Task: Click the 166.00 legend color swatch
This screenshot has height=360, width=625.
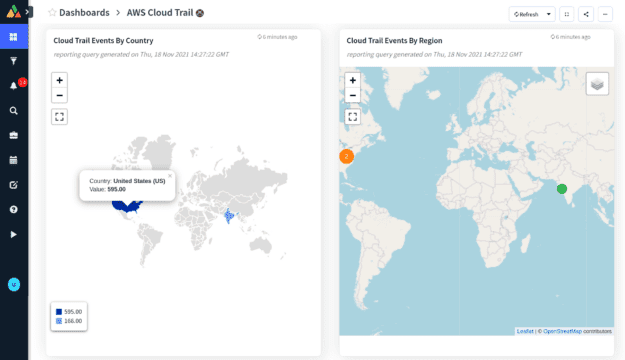Action: point(59,321)
